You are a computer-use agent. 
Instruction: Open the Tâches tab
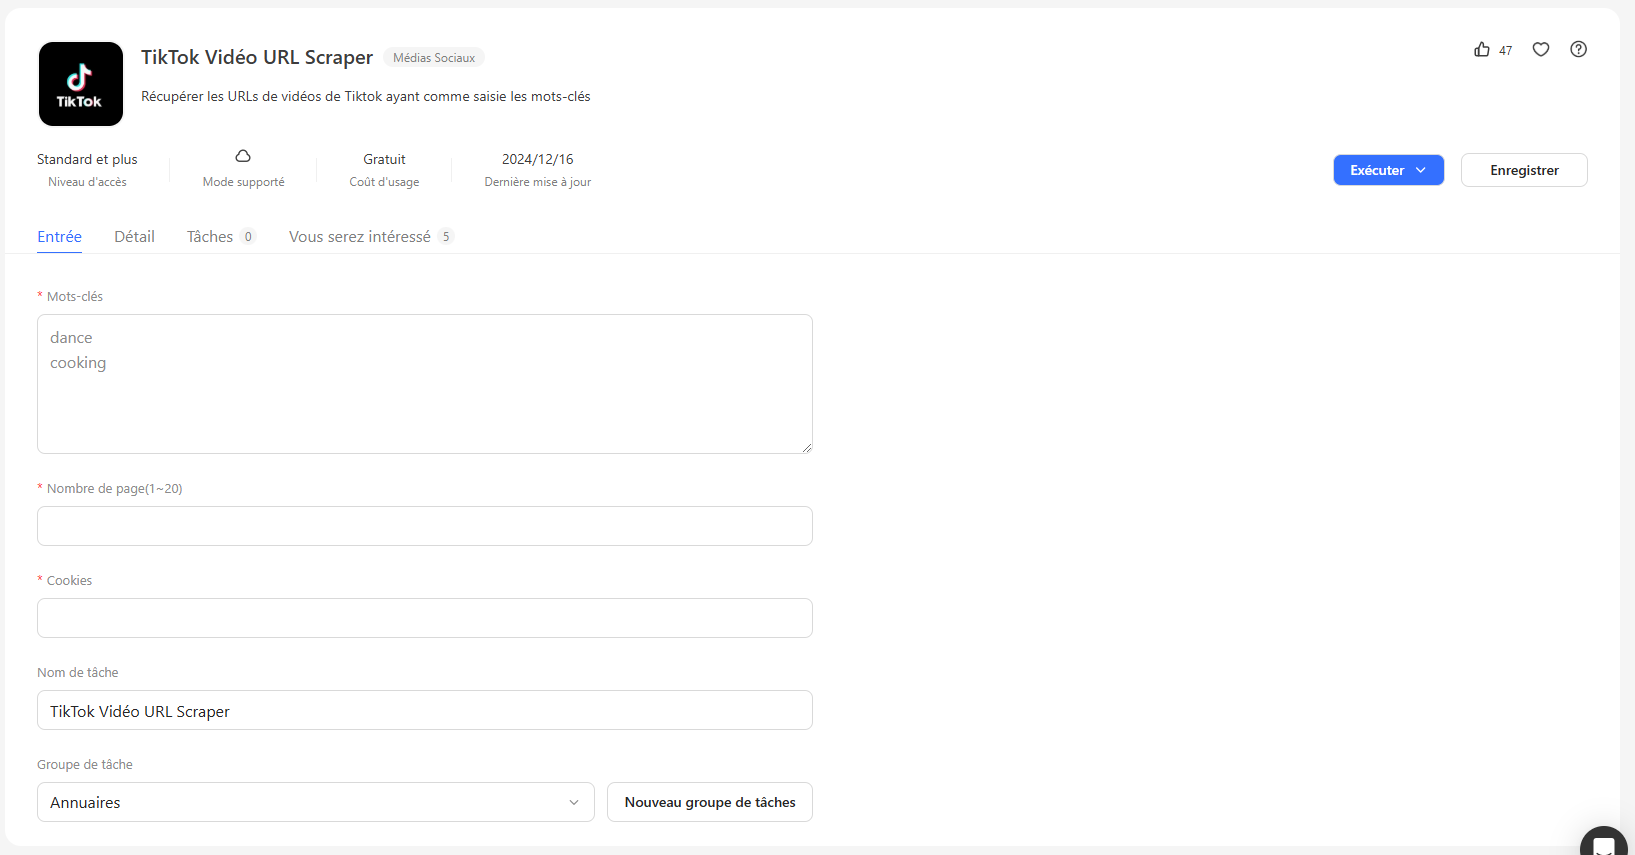(x=221, y=236)
